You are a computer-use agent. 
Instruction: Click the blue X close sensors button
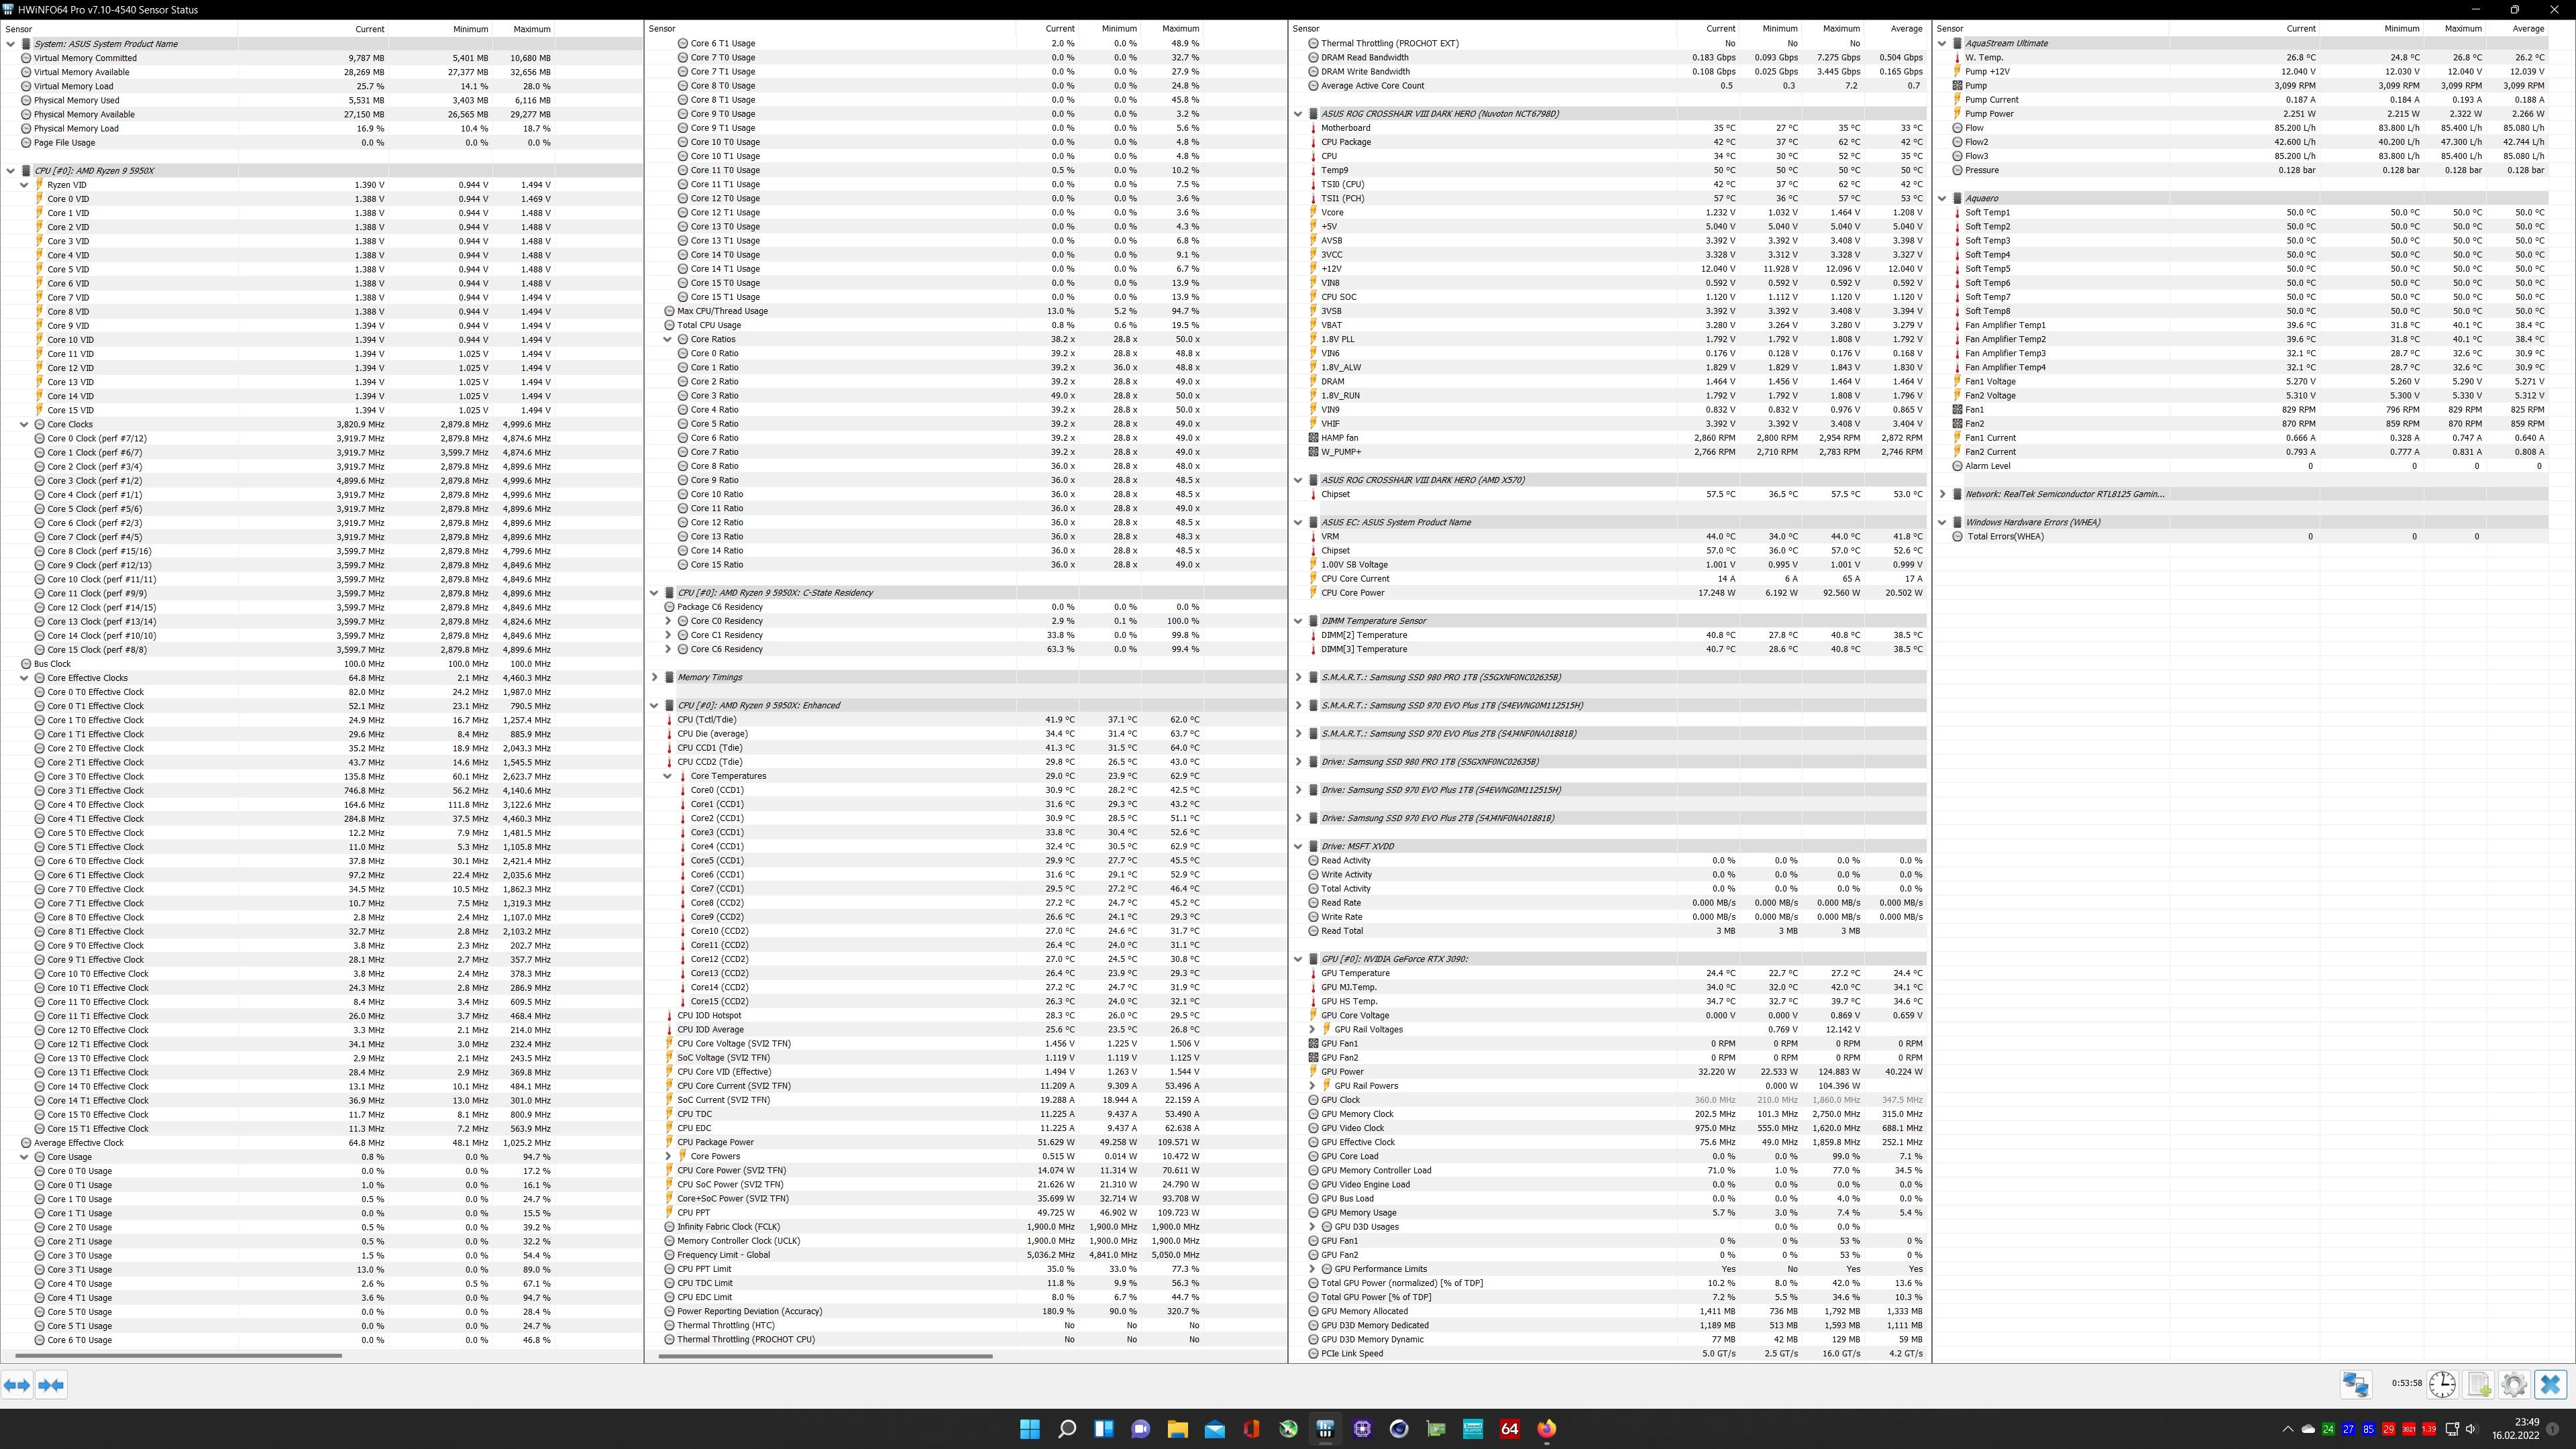(2550, 1384)
